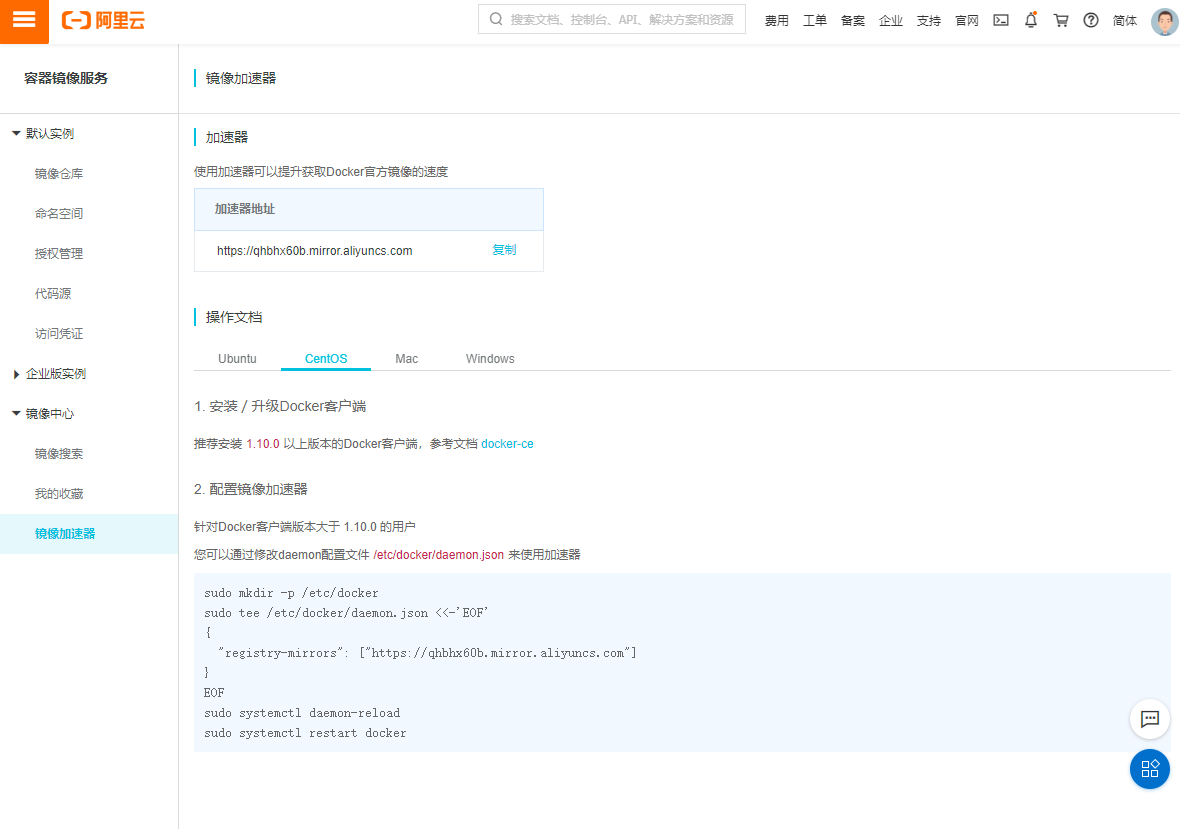Click the blue floating apps grid button
Screen dimensions: 1180x829
click(1150, 769)
